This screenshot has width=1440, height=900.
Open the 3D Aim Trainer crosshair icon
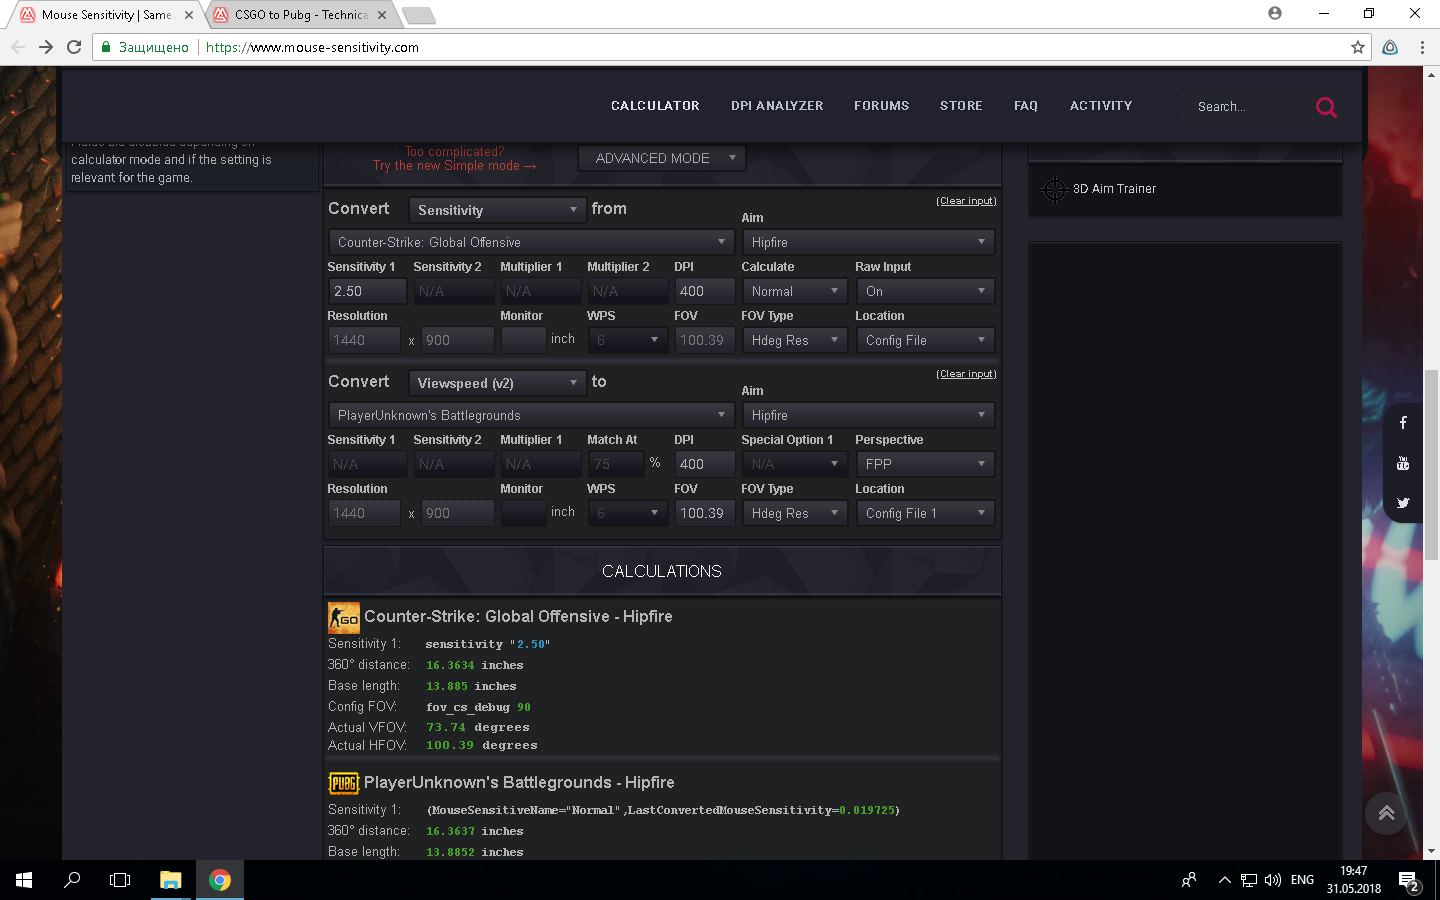click(x=1054, y=189)
